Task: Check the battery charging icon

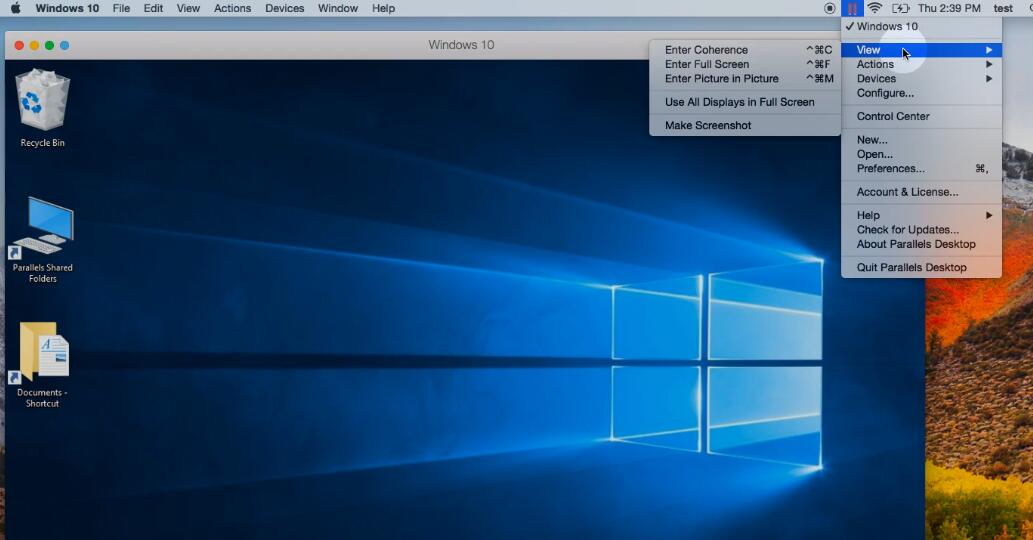Action: tap(901, 8)
